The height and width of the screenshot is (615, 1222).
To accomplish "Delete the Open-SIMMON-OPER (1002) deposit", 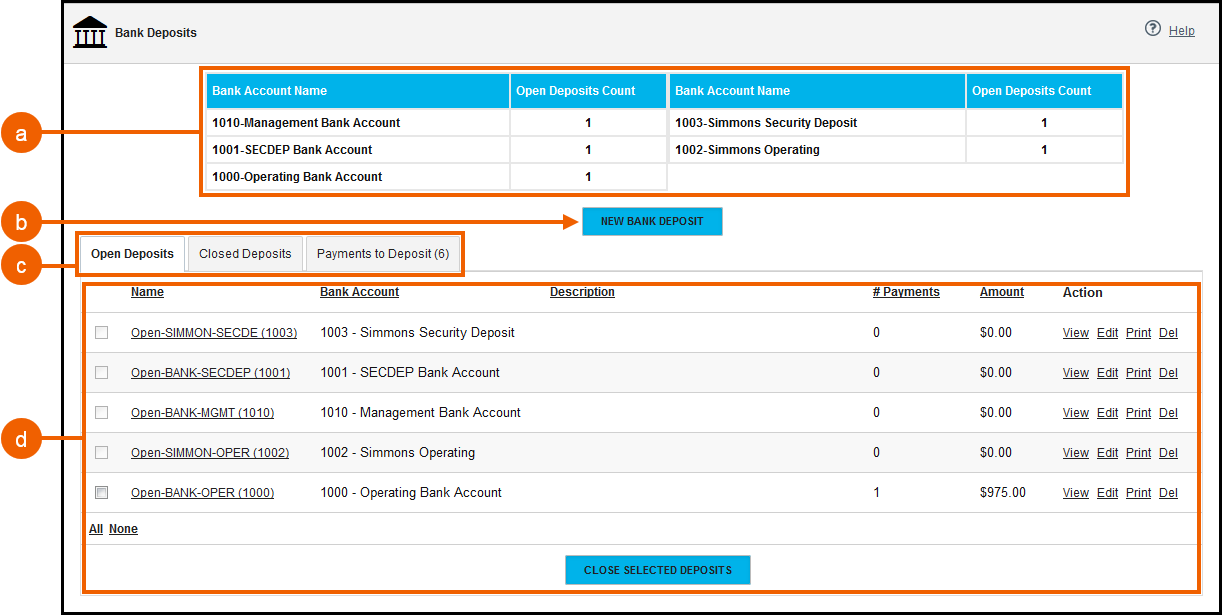I will (1168, 453).
